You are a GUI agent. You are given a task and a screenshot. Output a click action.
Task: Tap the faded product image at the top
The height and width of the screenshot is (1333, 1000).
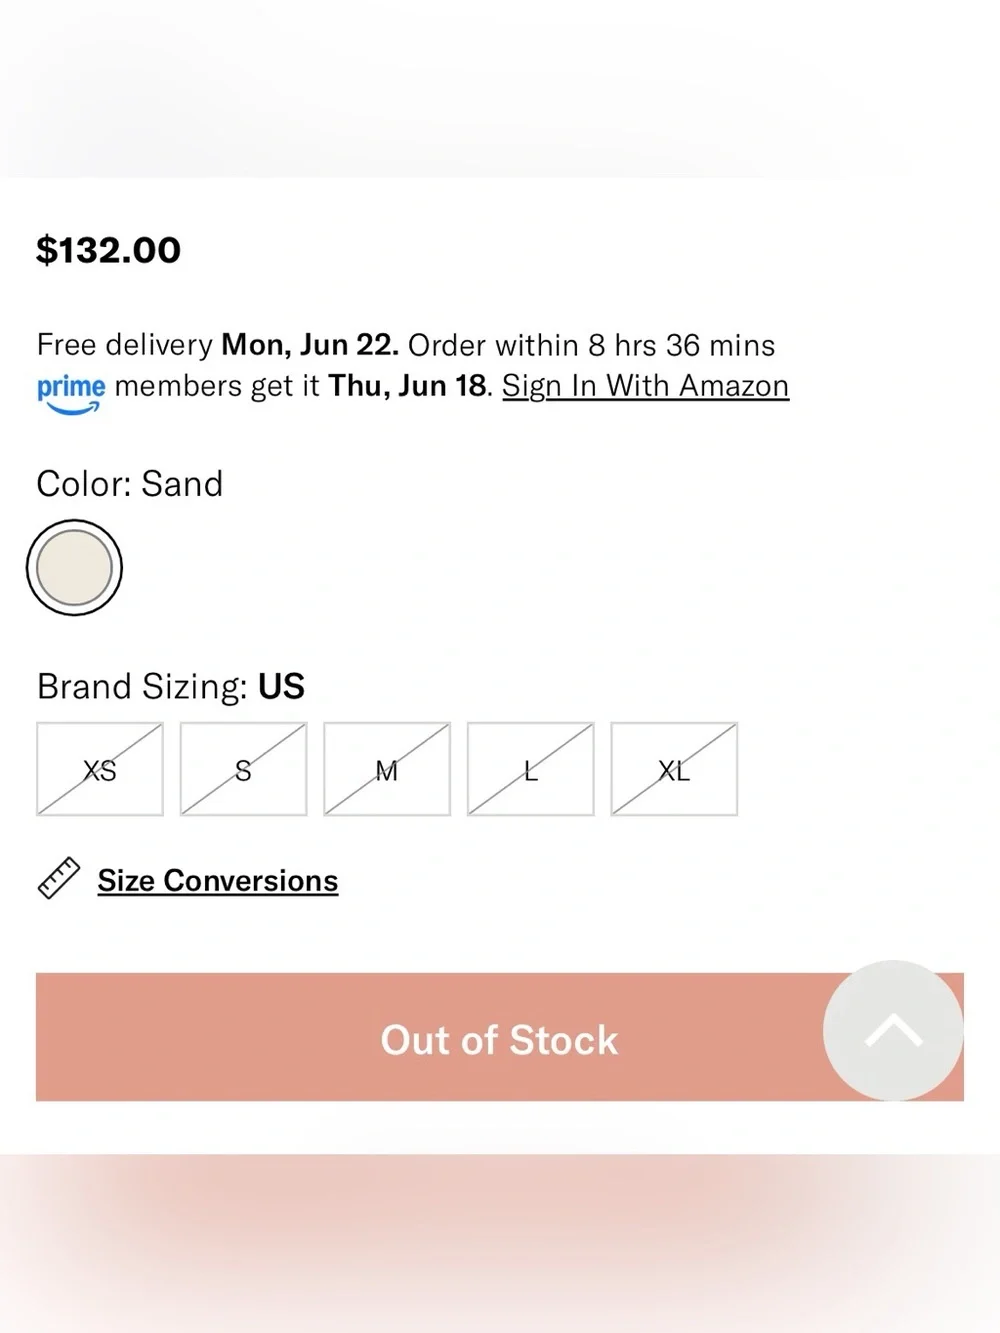(x=500, y=88)
